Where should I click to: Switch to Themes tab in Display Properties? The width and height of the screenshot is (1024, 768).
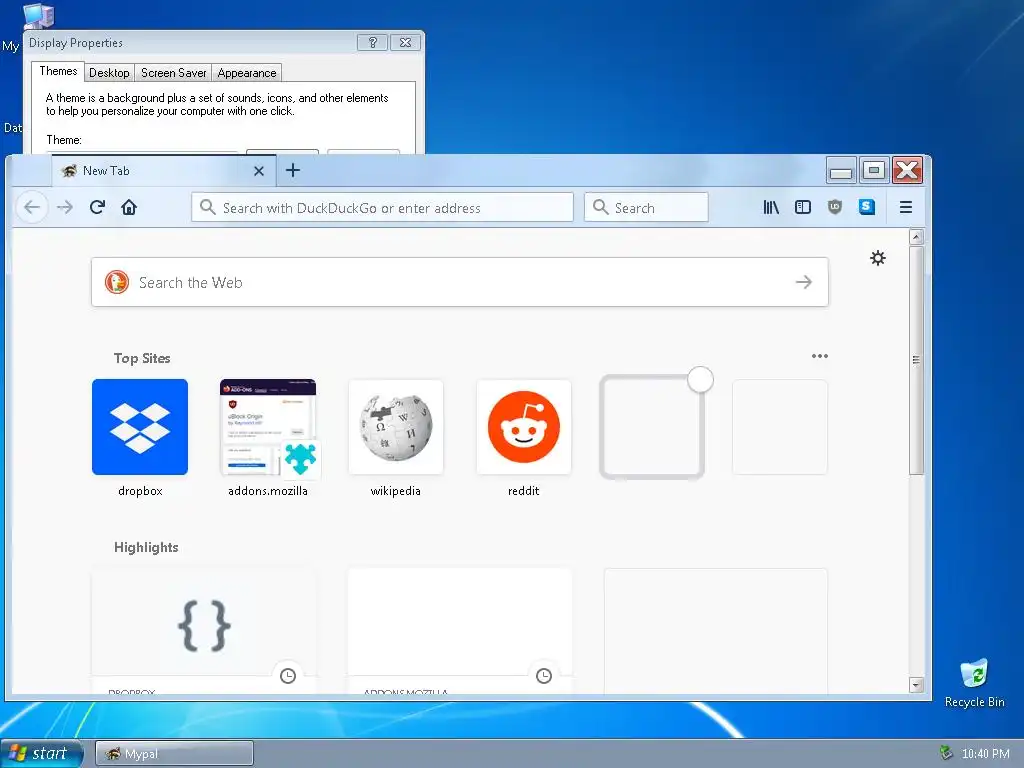(x=58, y=71)
